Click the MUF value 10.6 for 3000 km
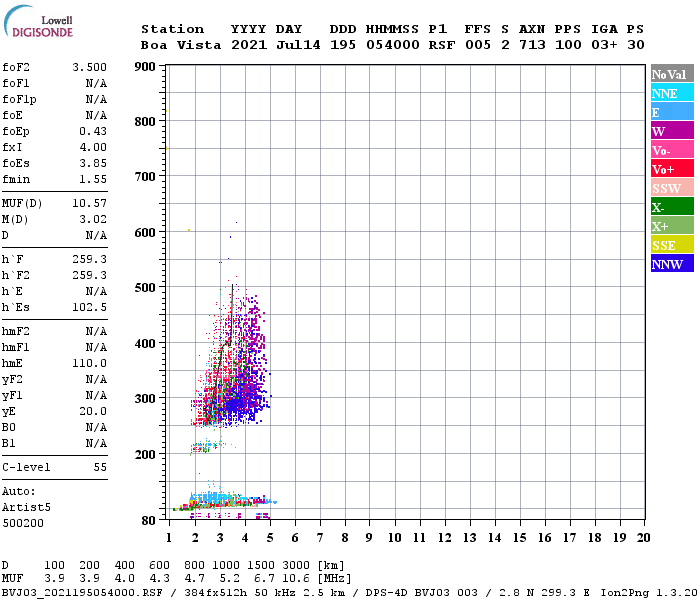 click(x=296, y=579)
